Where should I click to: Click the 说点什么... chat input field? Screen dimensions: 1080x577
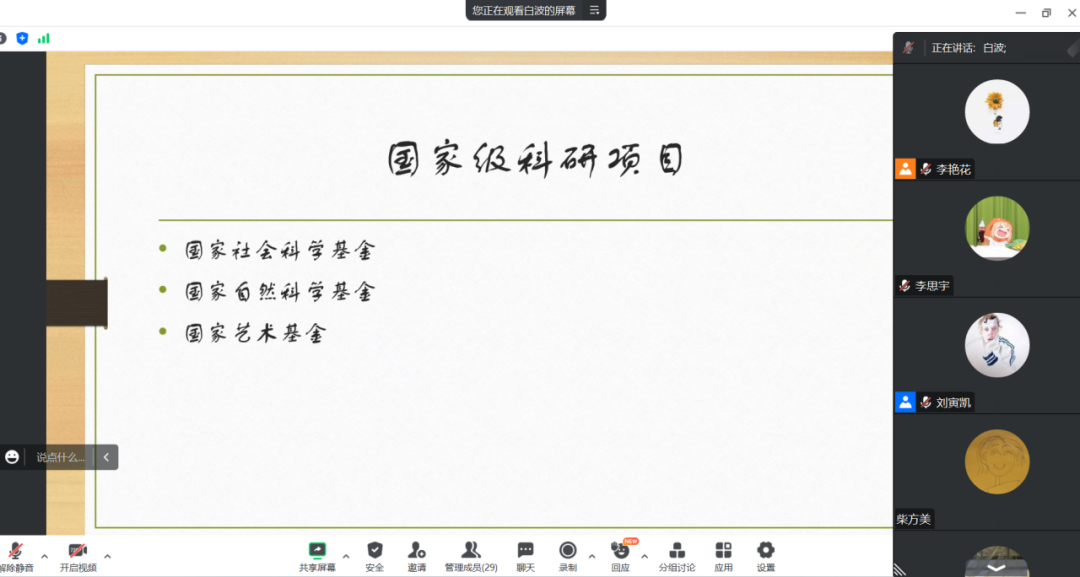pos(60,457)
